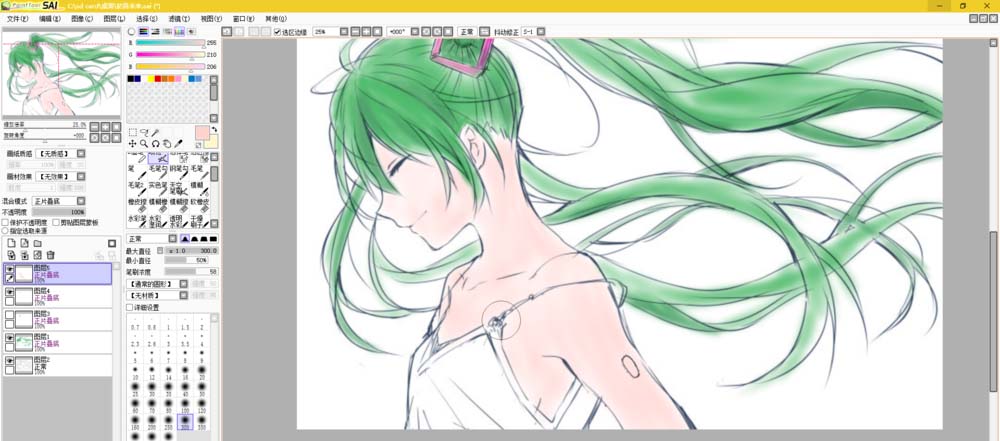Select the magic wand tool

click(155, 132)
